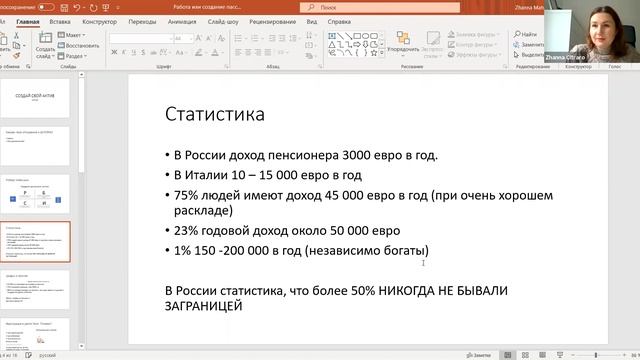Open the Вставка ribbon tab

60,22
